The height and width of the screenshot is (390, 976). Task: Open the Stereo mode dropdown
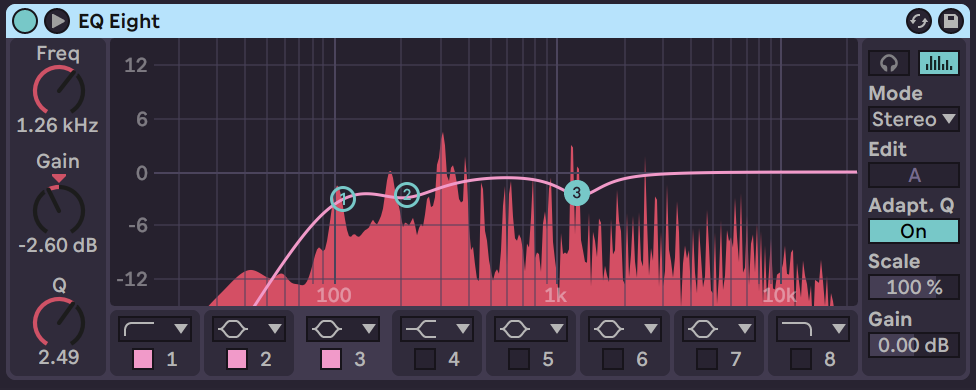914,119
